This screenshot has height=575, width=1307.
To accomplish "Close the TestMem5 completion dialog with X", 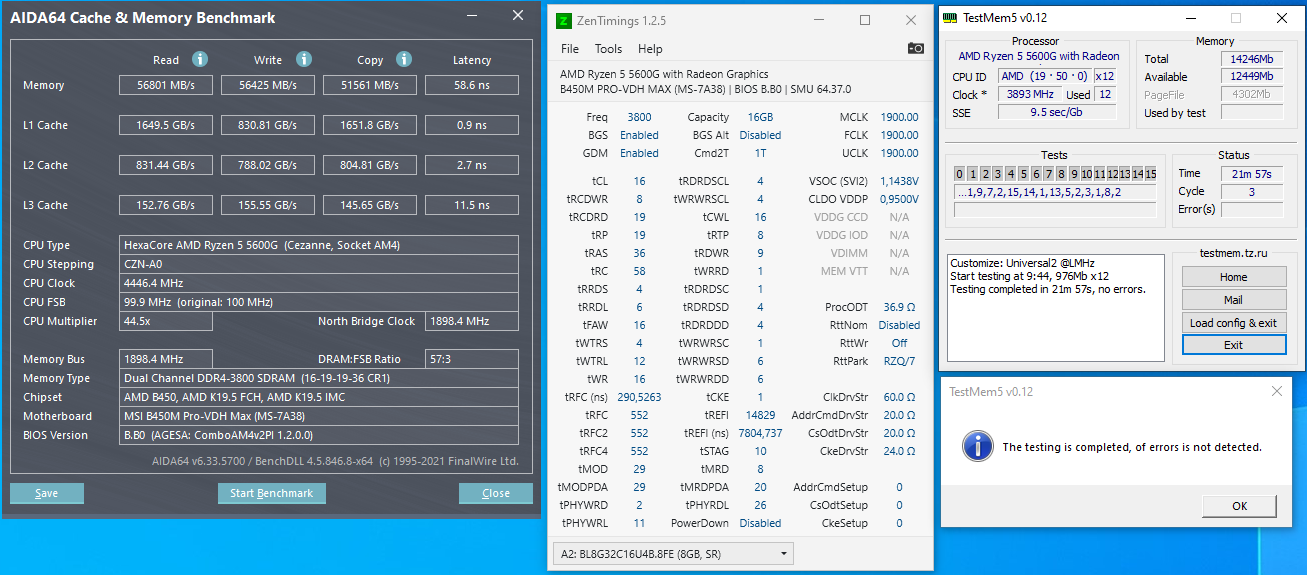I will [1279, 391].
